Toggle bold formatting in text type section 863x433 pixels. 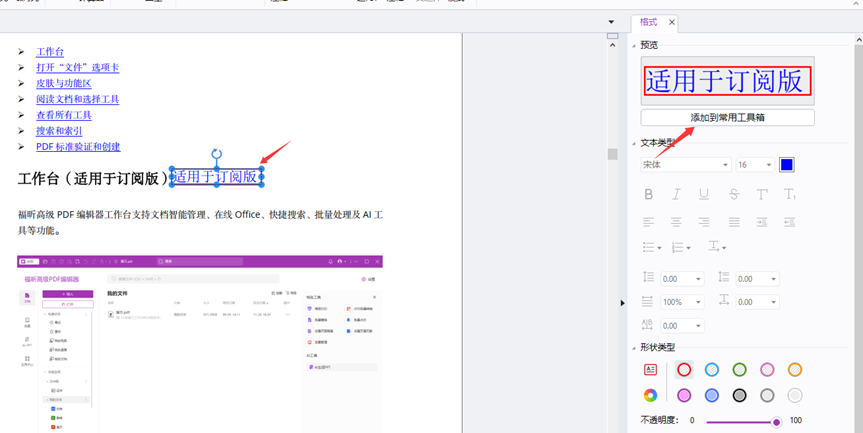(648, 194)
